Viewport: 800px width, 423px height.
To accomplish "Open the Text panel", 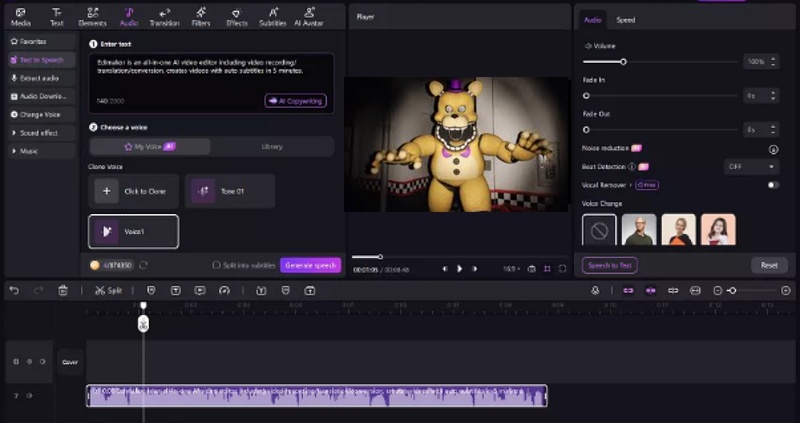I will (57, 17).
